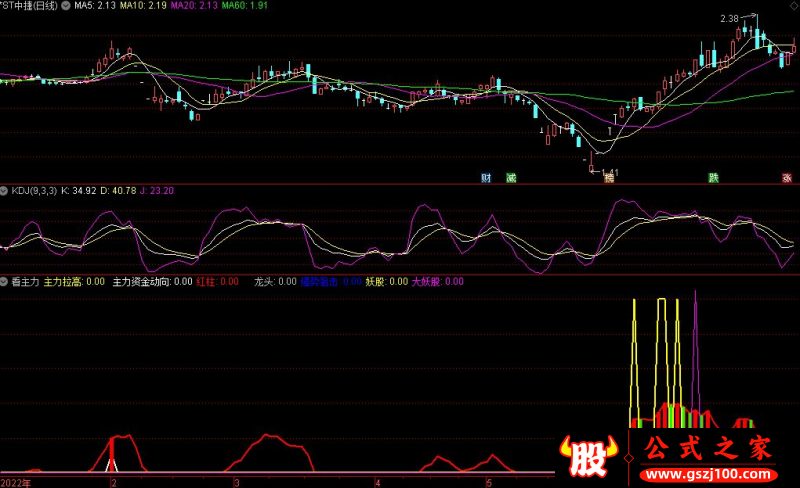Screen dimensions: 800x488
Task: Open the KDJ indicator dropdown arrow
Action: point(5,189)
